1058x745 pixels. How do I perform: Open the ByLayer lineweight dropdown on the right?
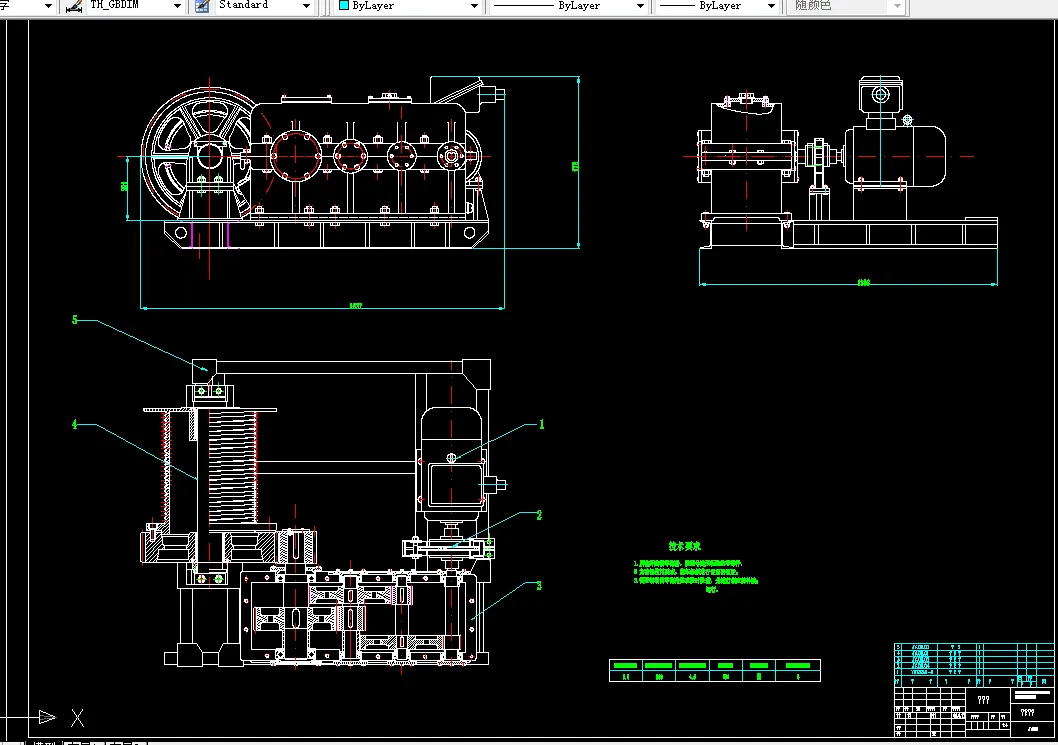[x=771, y=6]
